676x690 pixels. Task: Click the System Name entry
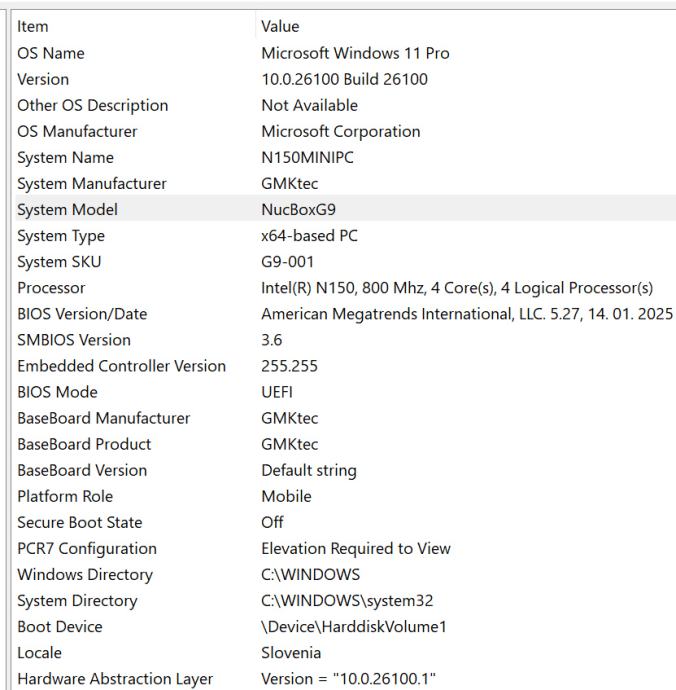(x=66, y=158)
